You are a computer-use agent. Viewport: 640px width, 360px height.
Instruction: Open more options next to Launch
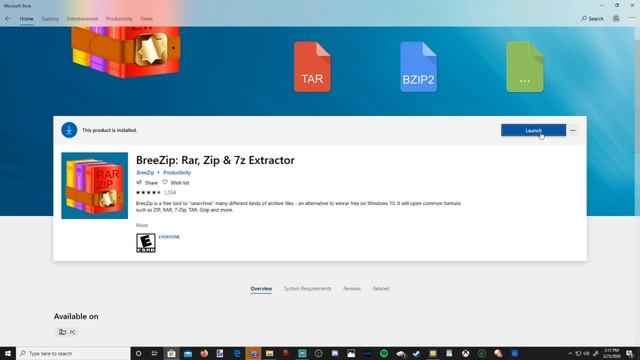[x=573, y=130]
